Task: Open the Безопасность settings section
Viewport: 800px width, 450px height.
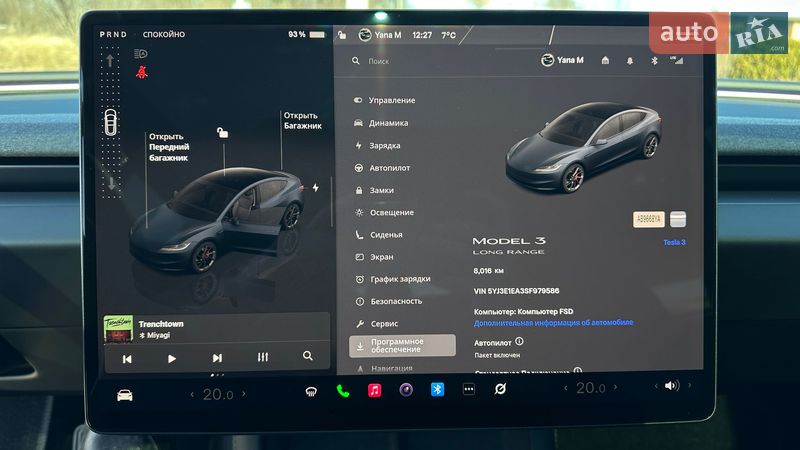Action: click(x=389, y=302)
